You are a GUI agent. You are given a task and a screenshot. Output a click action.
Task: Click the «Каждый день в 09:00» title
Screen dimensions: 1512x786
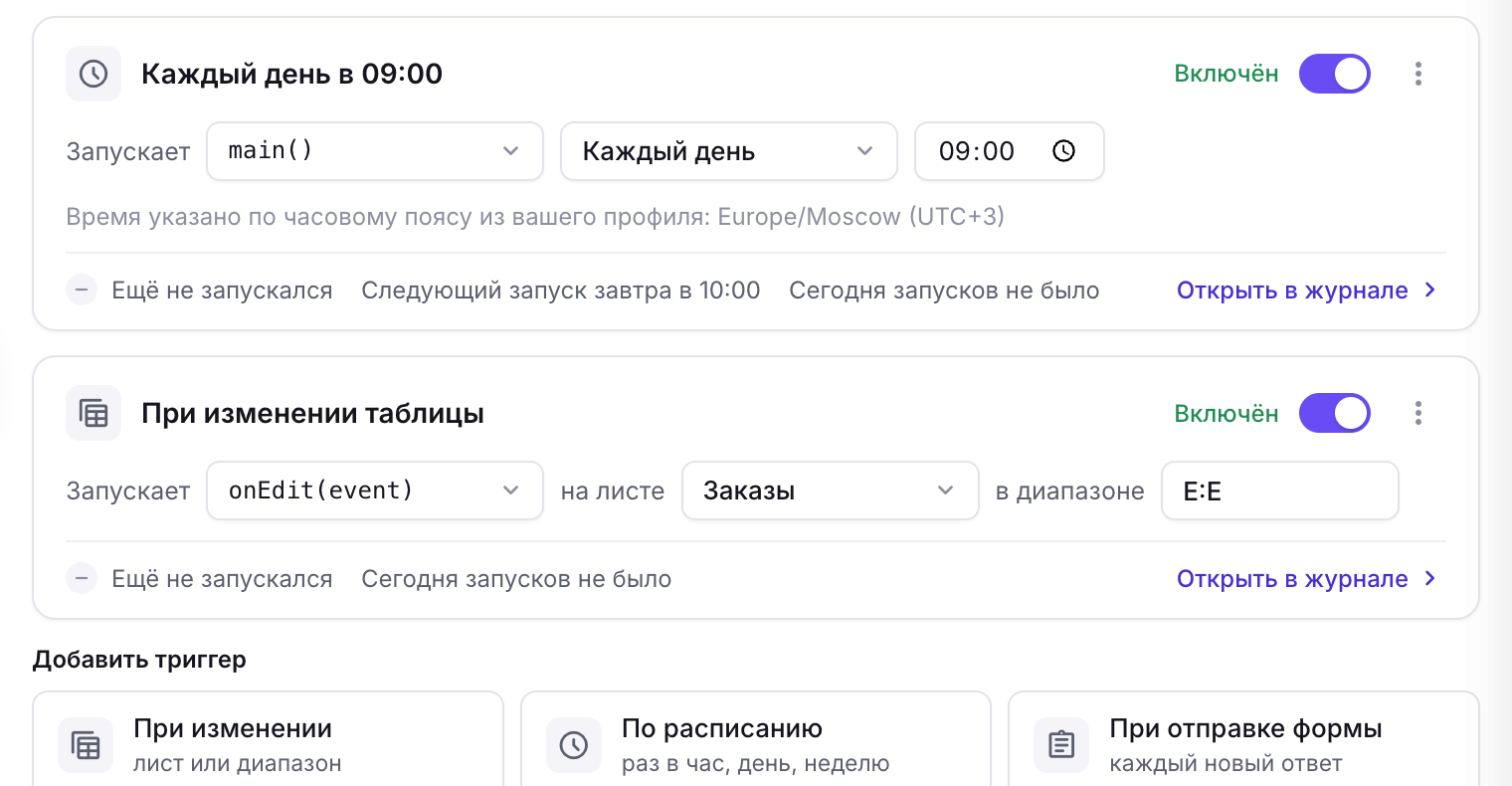coord(292,74)
